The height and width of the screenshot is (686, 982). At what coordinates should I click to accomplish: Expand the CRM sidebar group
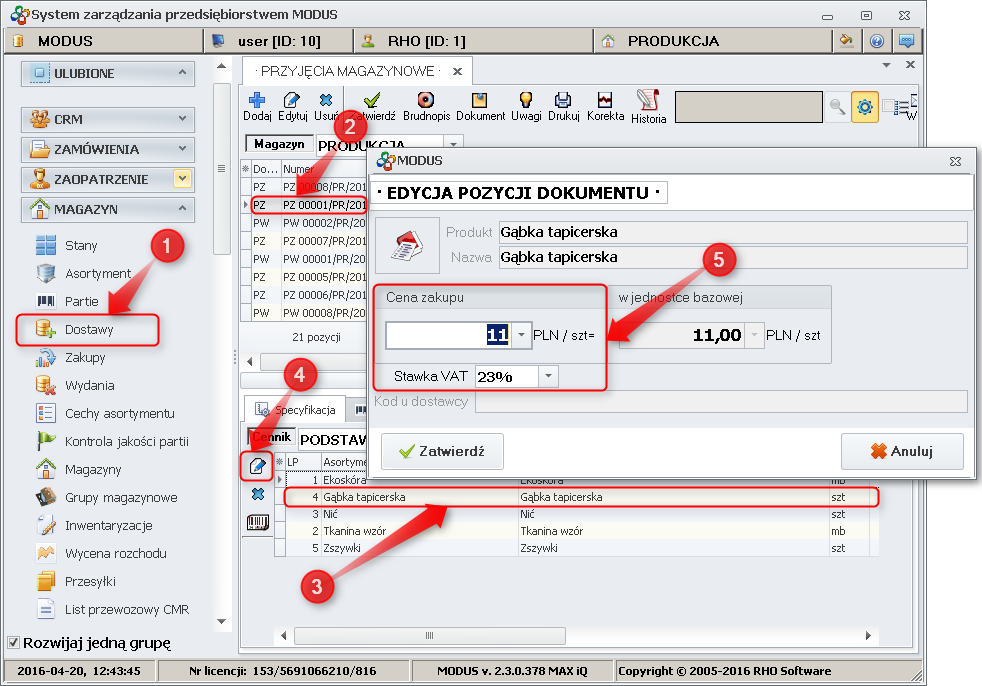pyautogui.click(x=182, y=119)
